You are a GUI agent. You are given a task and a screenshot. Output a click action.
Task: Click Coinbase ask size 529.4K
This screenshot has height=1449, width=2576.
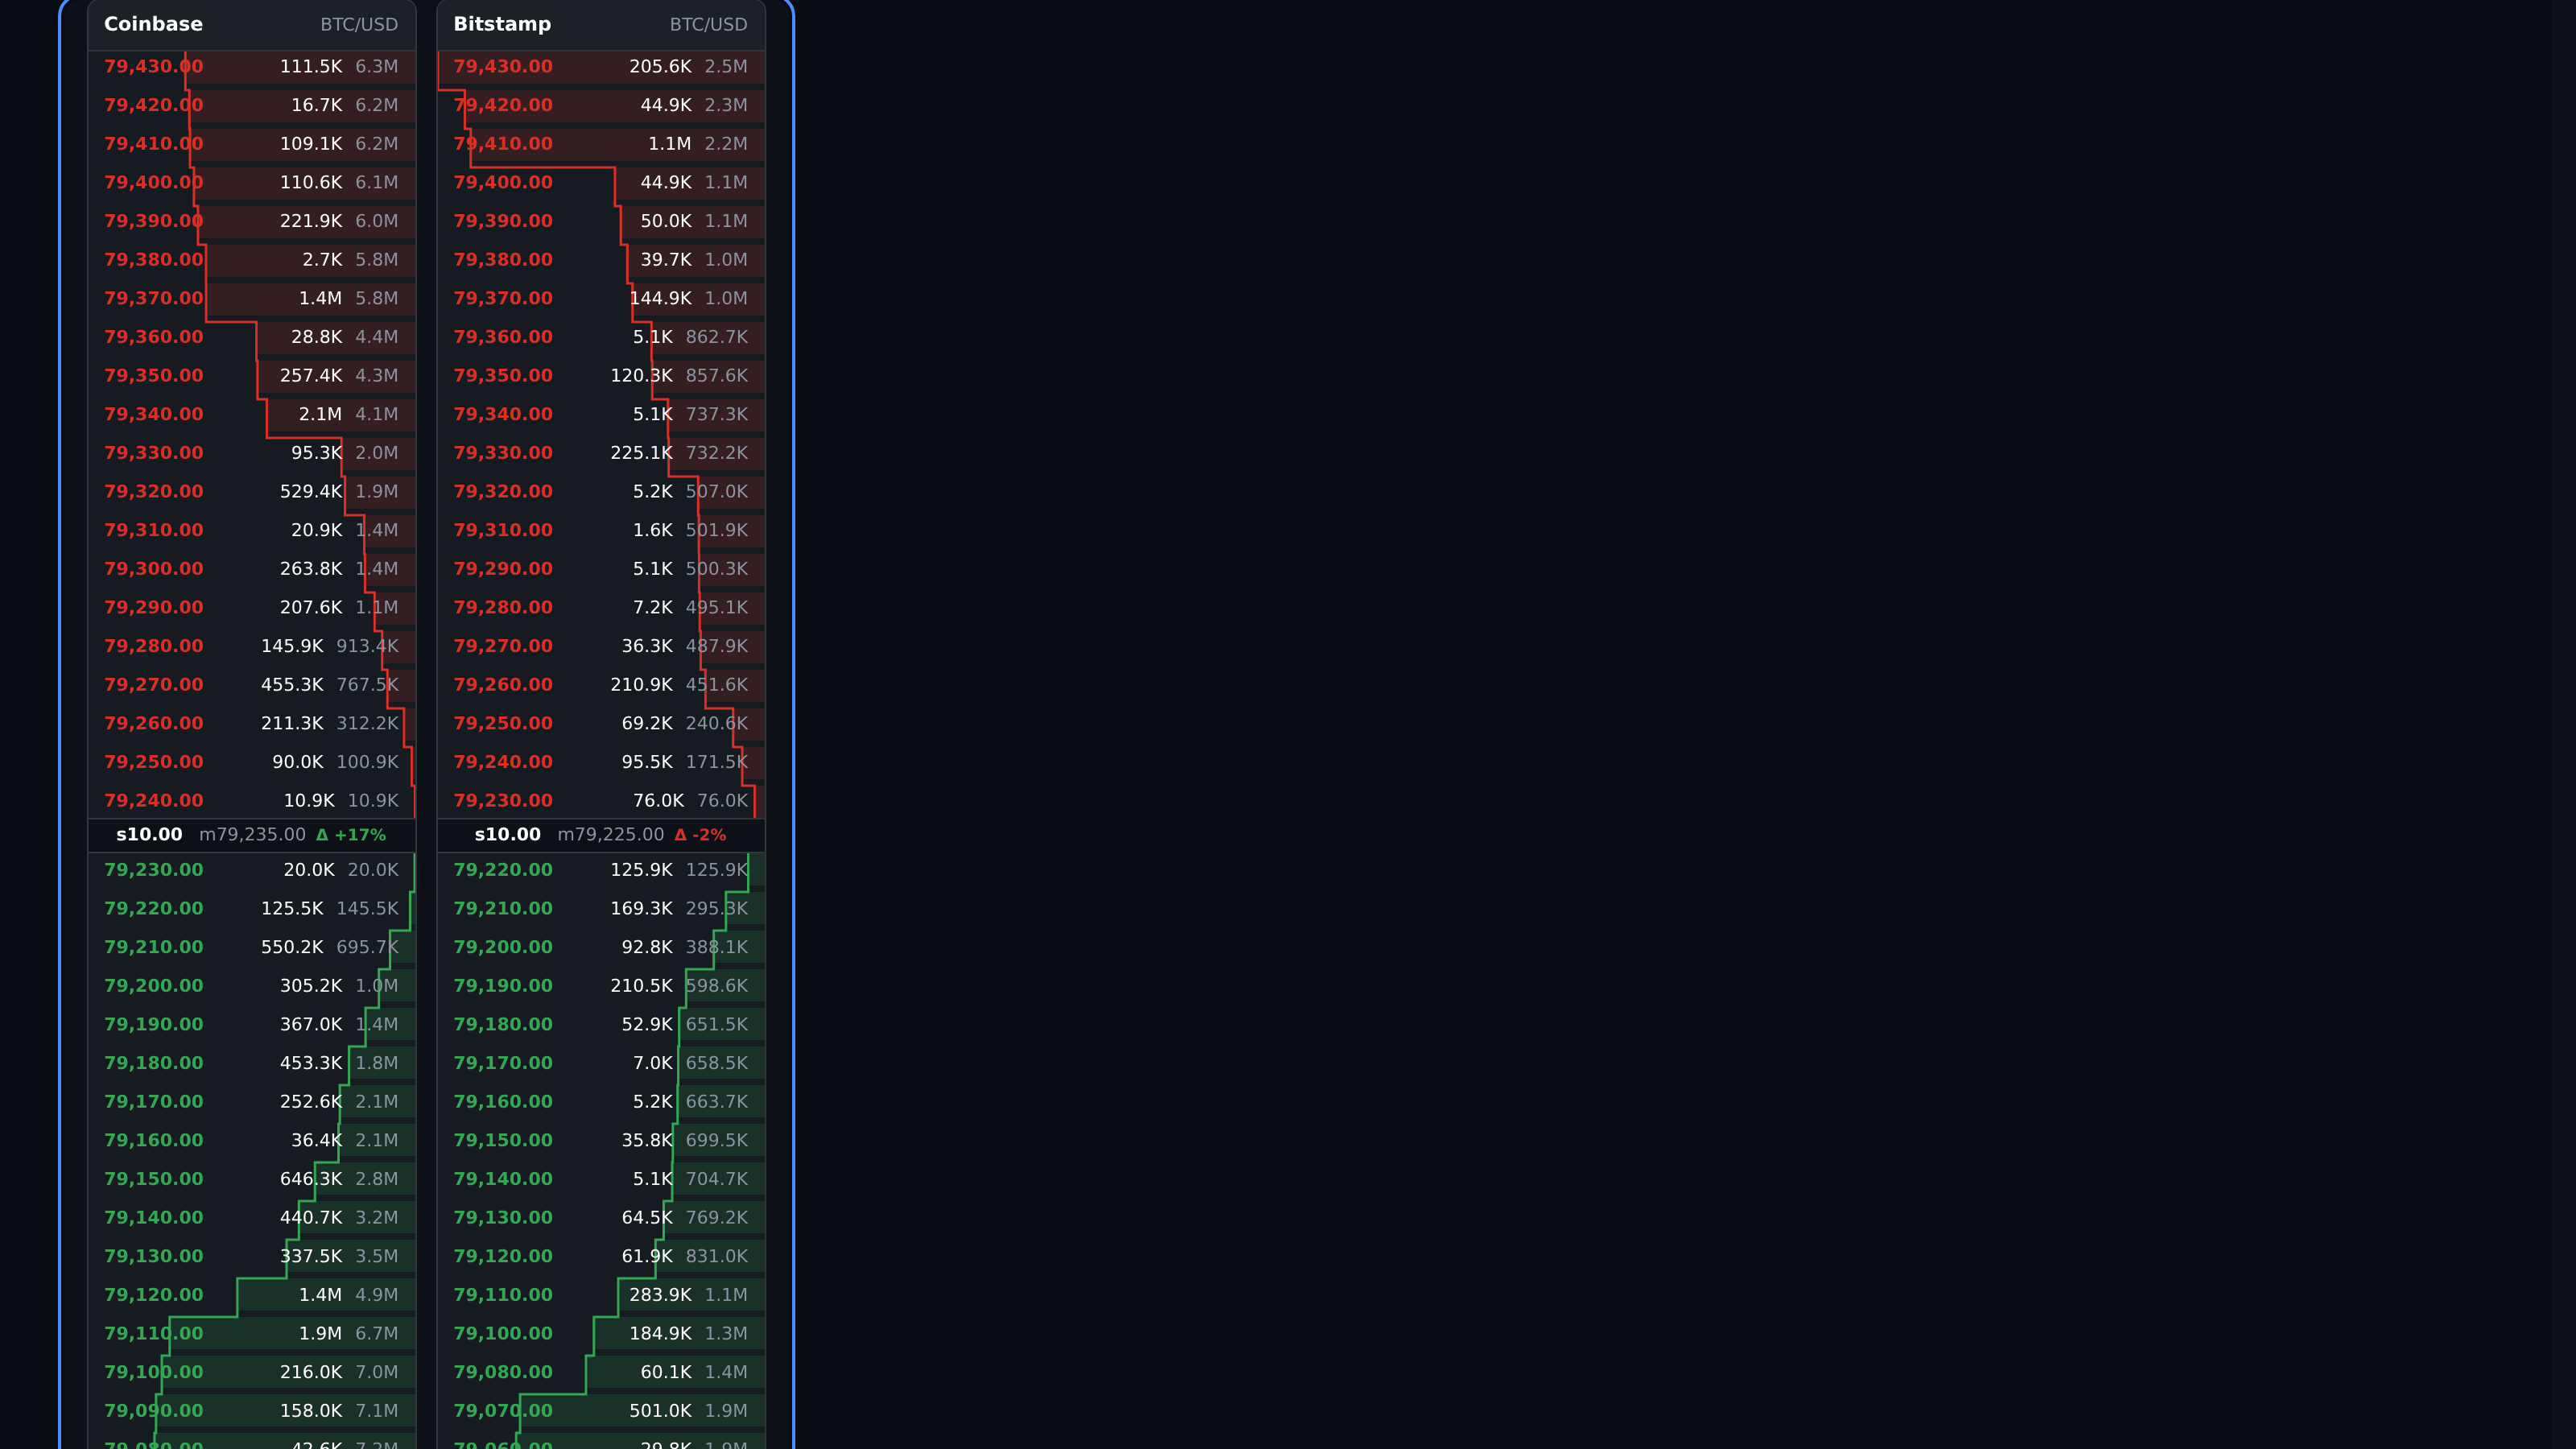click(311, 491)
